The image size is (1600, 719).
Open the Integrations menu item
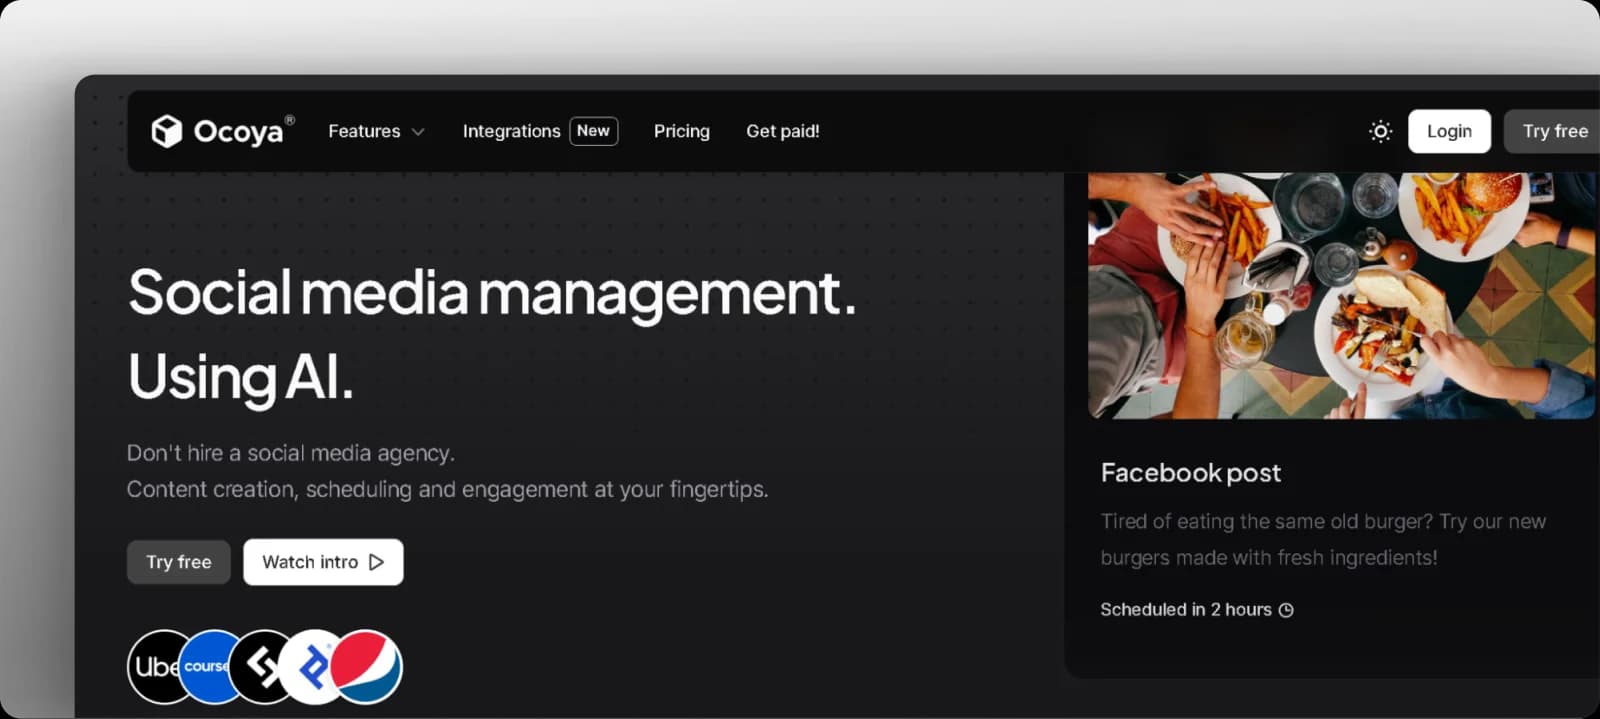[511, 131]
